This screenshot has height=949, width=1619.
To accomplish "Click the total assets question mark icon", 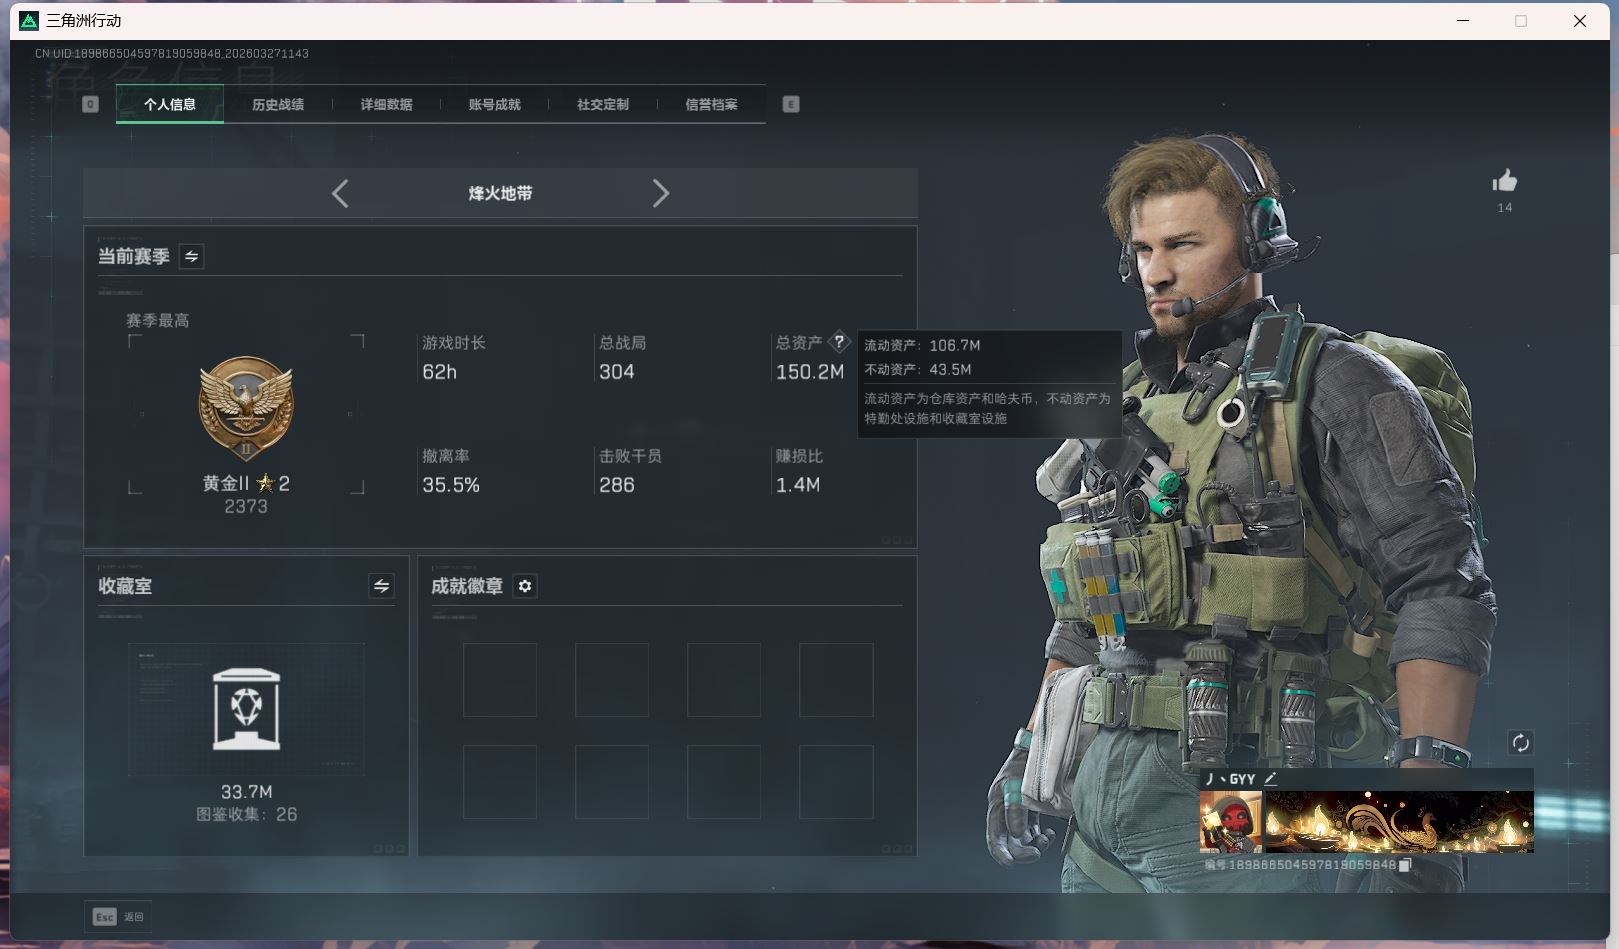I will point(839,342).
